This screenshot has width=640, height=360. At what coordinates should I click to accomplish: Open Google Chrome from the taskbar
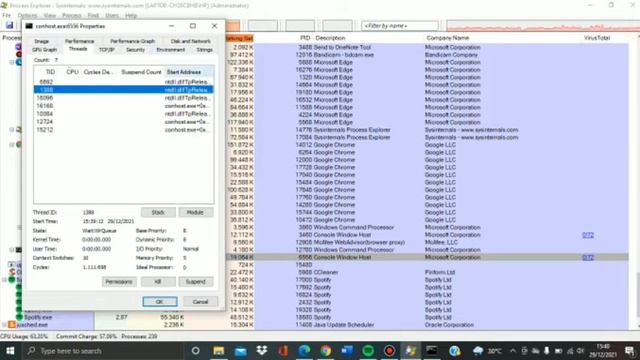click(x=325, y=351)
